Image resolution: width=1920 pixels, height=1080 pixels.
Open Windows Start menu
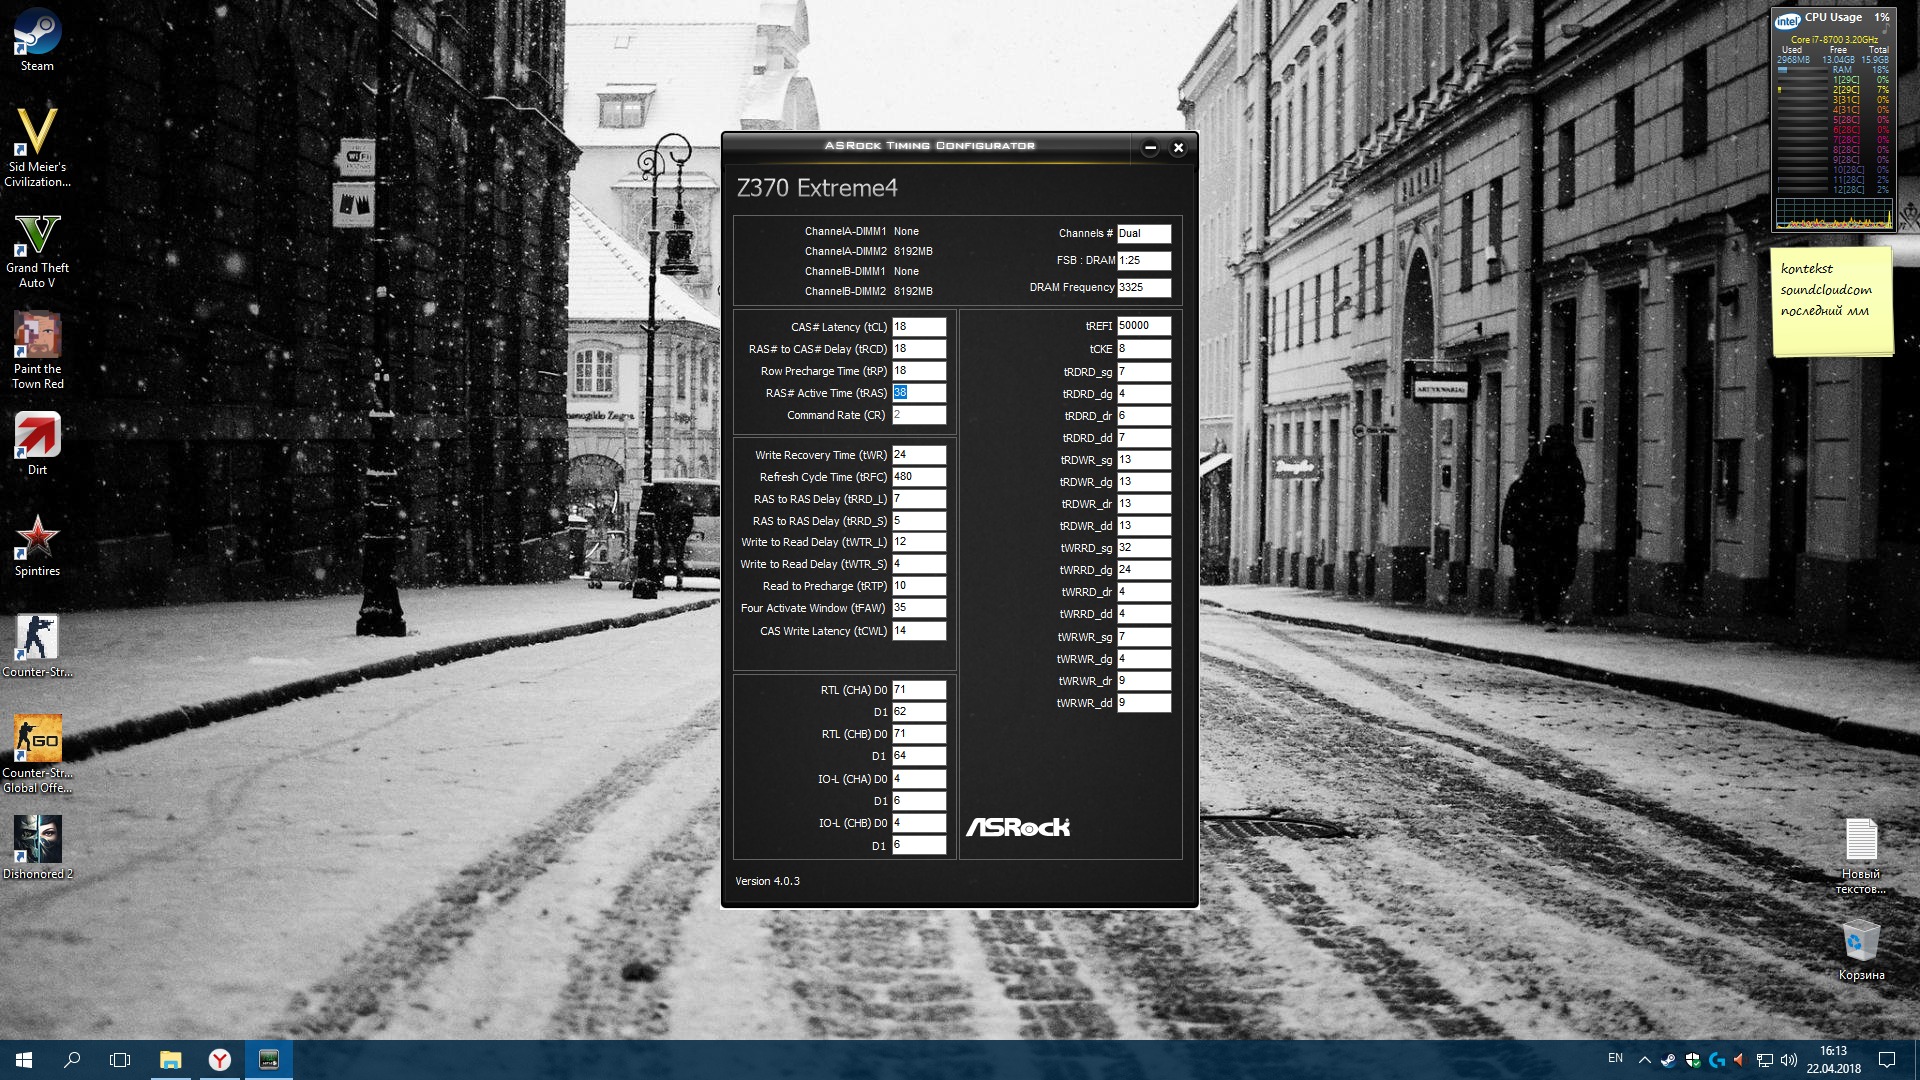pos(24,1059)
